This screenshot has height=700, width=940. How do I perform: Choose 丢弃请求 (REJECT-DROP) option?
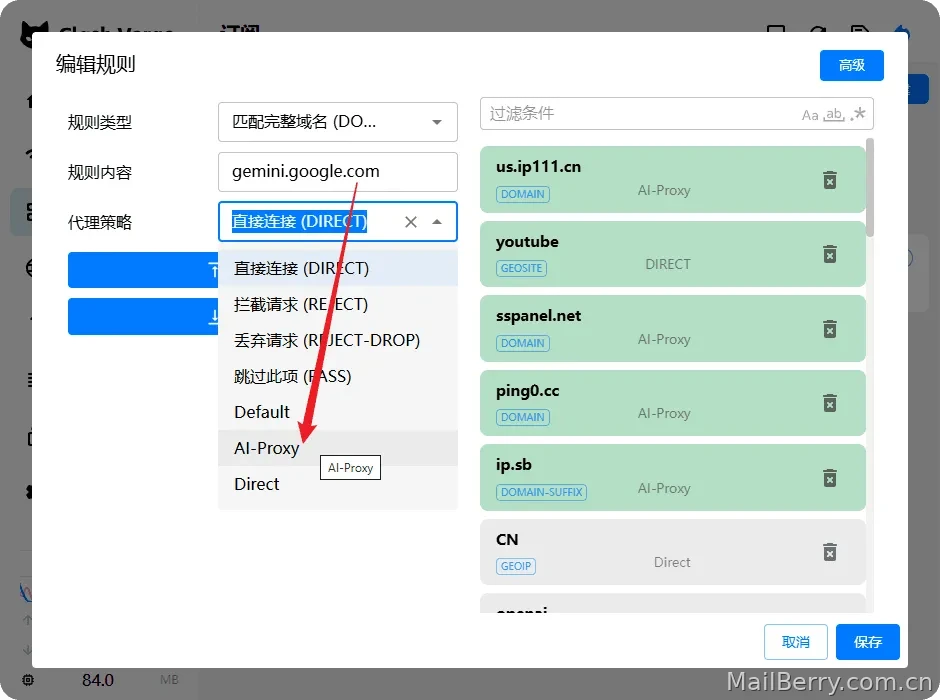pyautogui.click(x=338, y=340)
